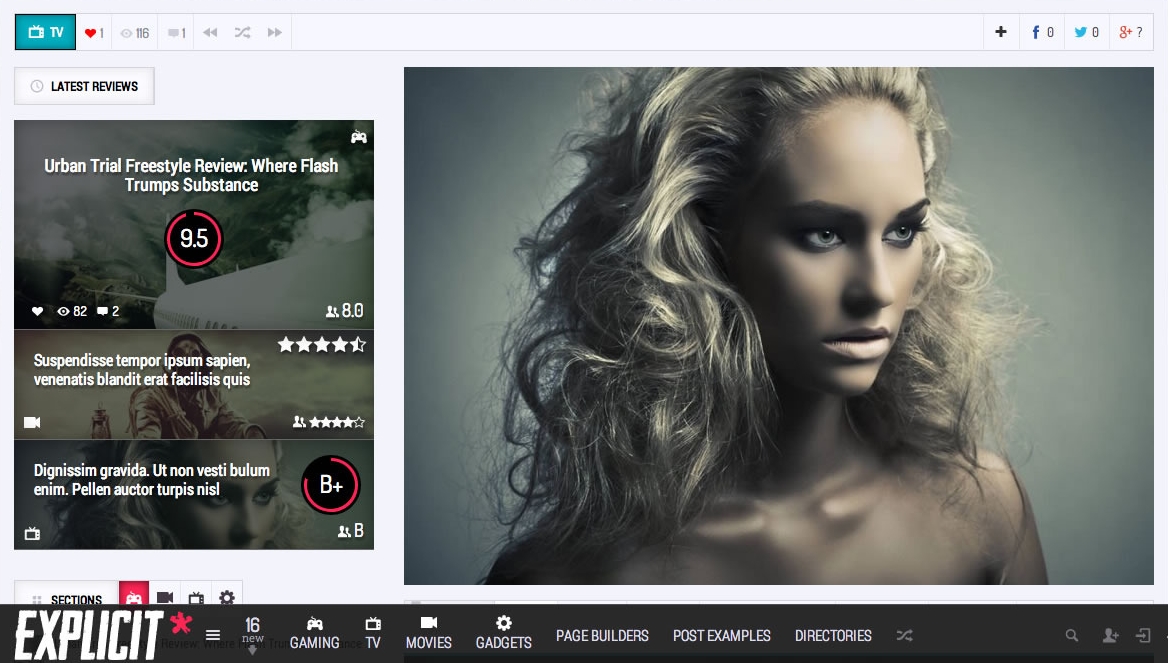Screen dimensions: 1168x663
Task: Go to next post with forward arrows
Action: pos(274,32)
